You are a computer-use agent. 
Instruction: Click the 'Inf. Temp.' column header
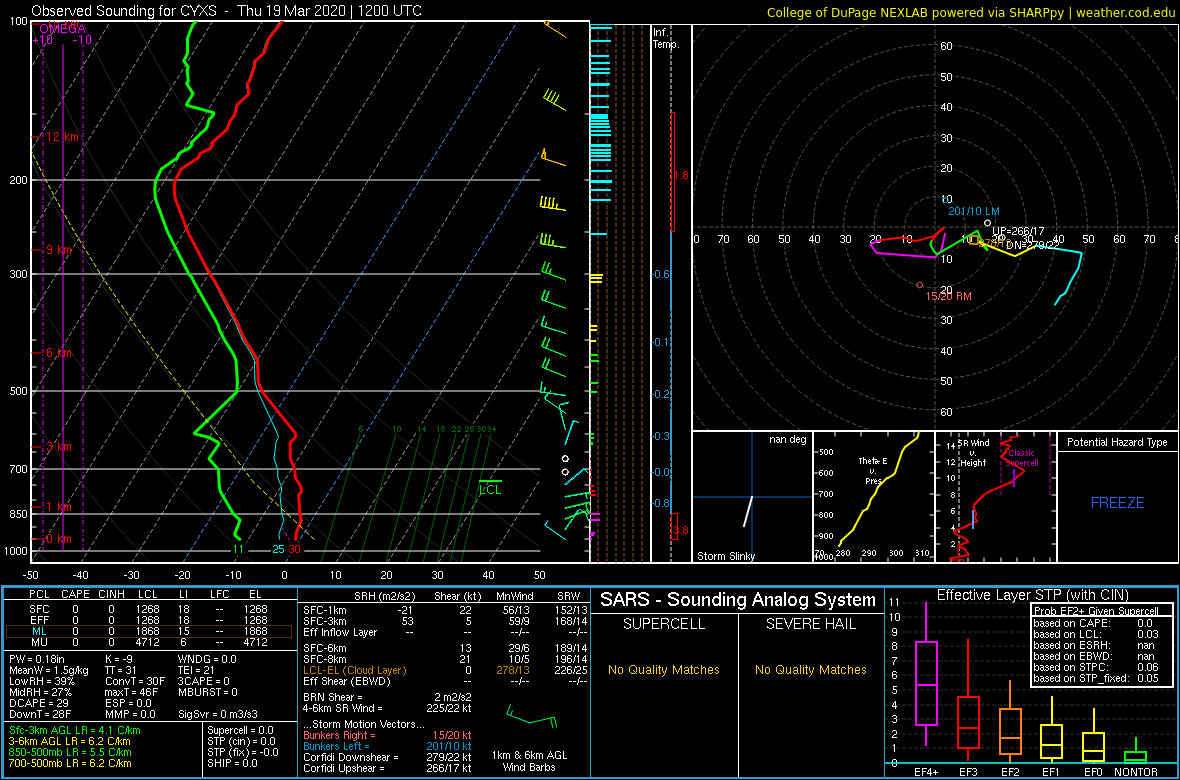pyautogui.click(x=667, y=38)
